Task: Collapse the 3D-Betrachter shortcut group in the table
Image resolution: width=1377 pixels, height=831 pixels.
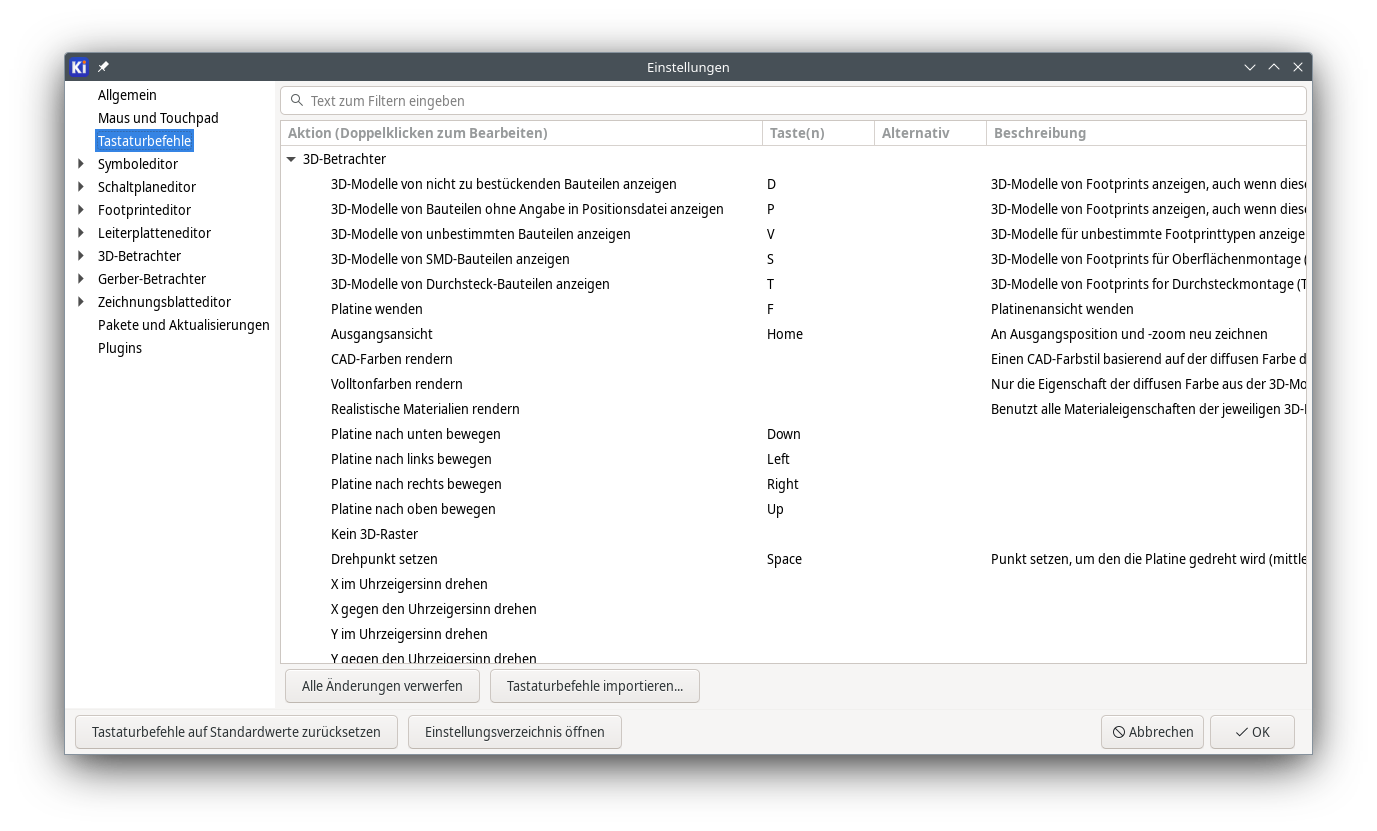Action: (291, 158)
